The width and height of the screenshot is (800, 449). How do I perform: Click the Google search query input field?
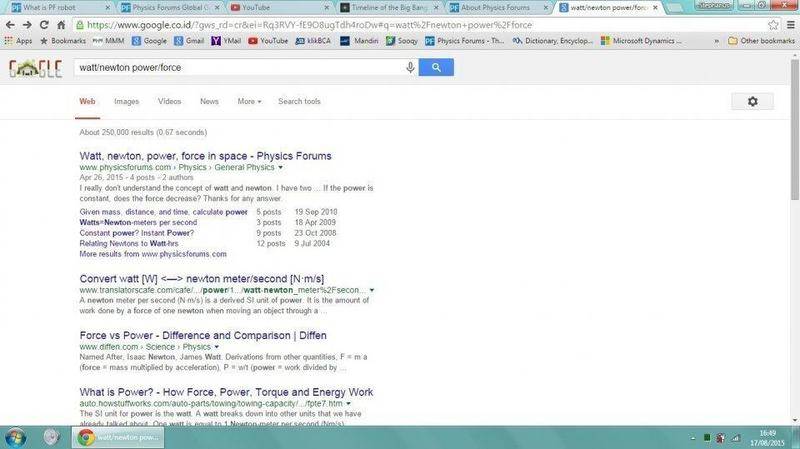pos(240,67)
